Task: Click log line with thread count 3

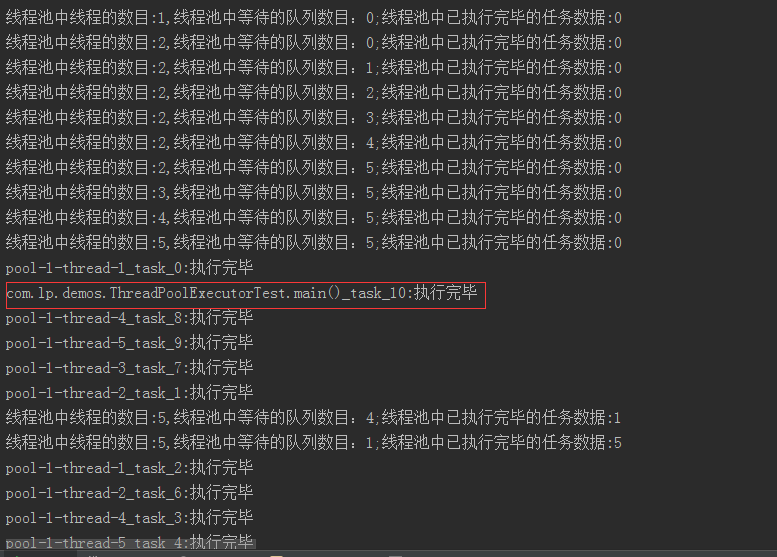Action: [314, 193]
